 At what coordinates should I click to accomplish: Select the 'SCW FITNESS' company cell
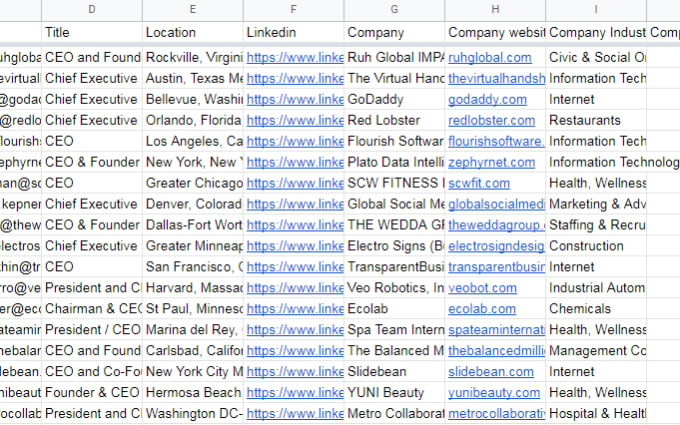pyautogui.click(x=395, y=183)
